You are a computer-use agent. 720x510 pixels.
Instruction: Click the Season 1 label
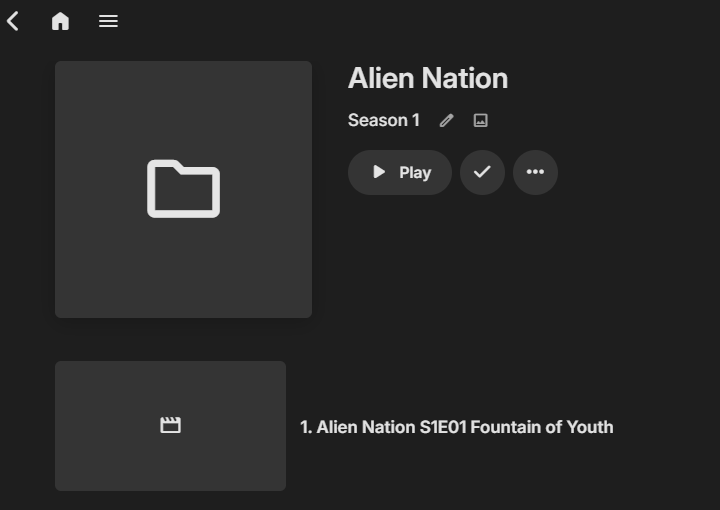(x=383, y=120)
